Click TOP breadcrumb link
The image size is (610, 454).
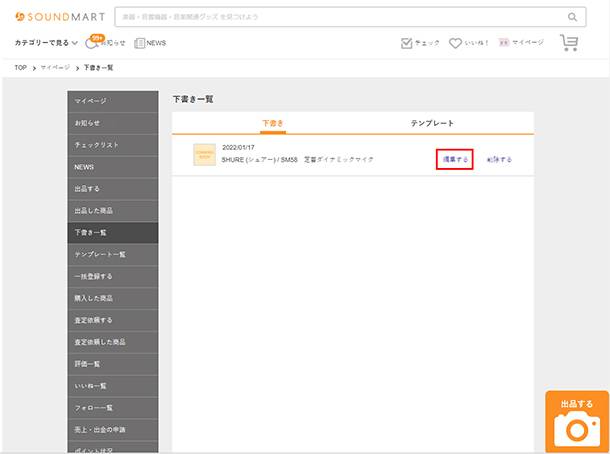20,67
